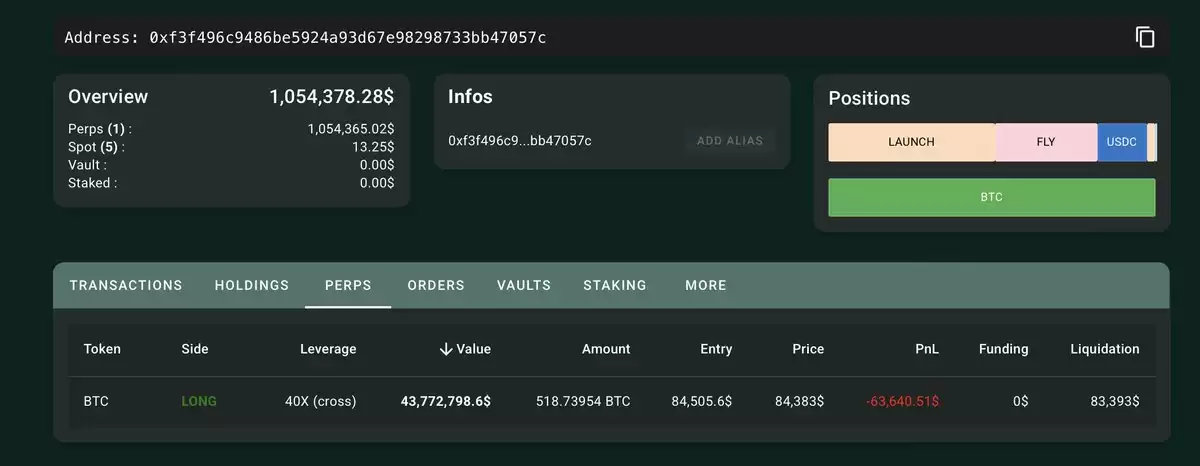The width and height of the screenshot is (1200, 466).
Task: Sort table by Token column header
Action: pyautogui.click(x=102, y=349)
